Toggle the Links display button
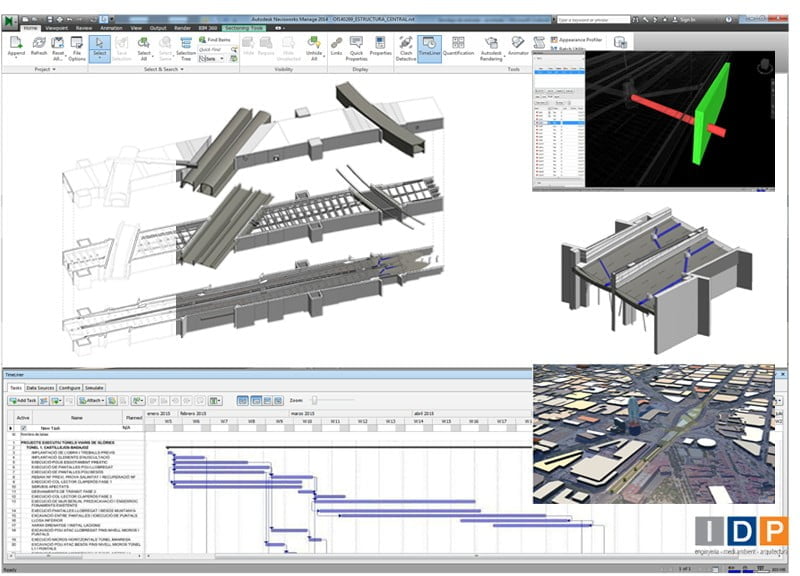Viewport: 800px width, 576px height. pyautogui.click(x=335, y=48)
